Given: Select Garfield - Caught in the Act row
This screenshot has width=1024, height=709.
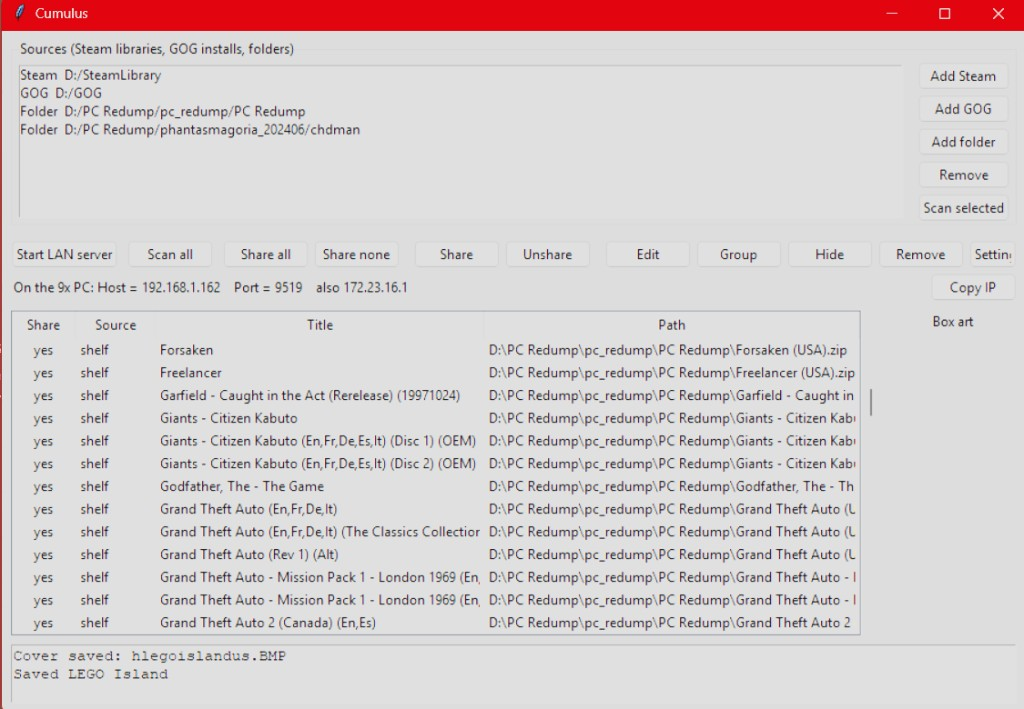Looking at the screenshot, I should tap(436, 396).
